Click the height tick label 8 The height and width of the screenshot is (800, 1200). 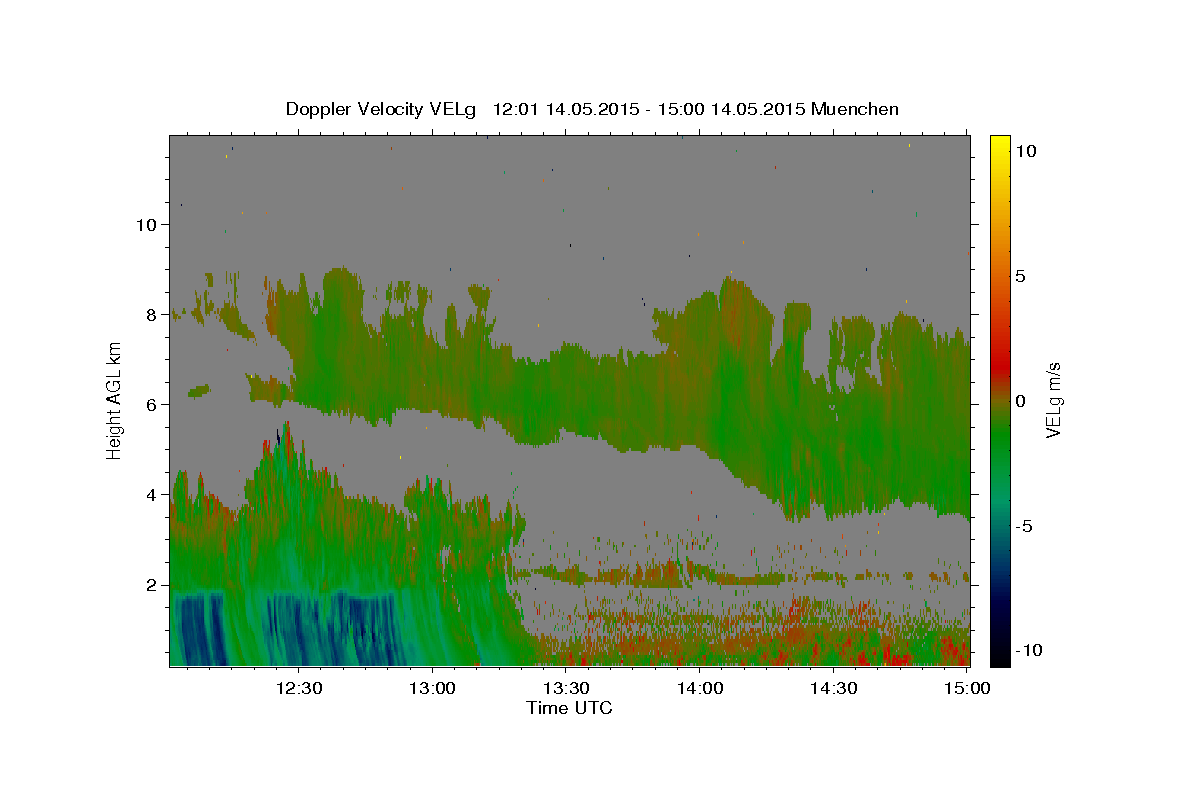coord(152,315)
